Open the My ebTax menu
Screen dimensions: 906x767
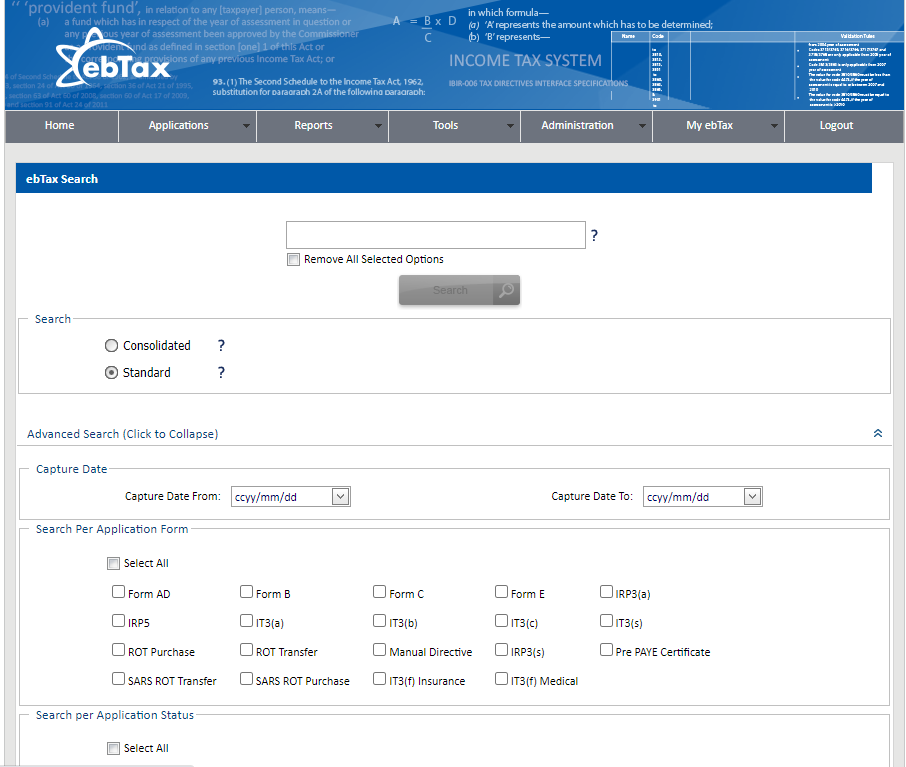tap(710, 125)
